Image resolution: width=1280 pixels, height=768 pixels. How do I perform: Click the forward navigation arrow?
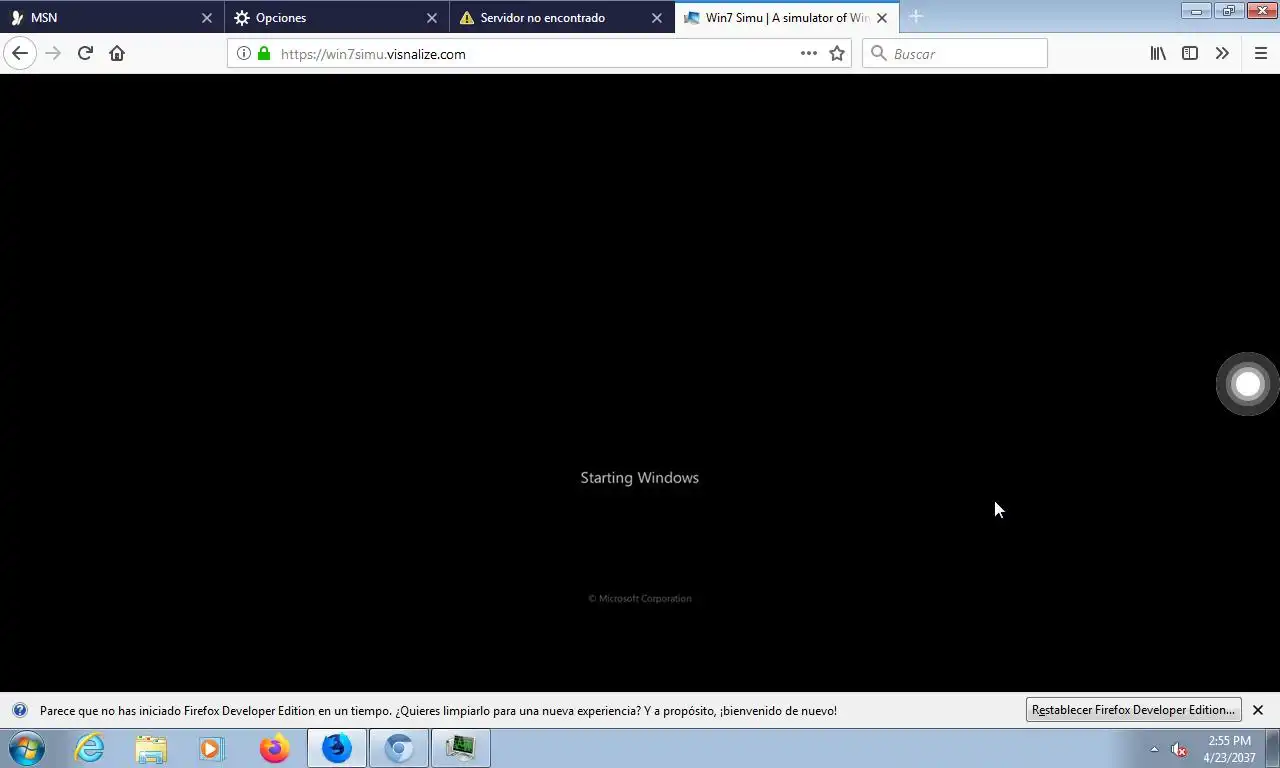pos(53,53)
